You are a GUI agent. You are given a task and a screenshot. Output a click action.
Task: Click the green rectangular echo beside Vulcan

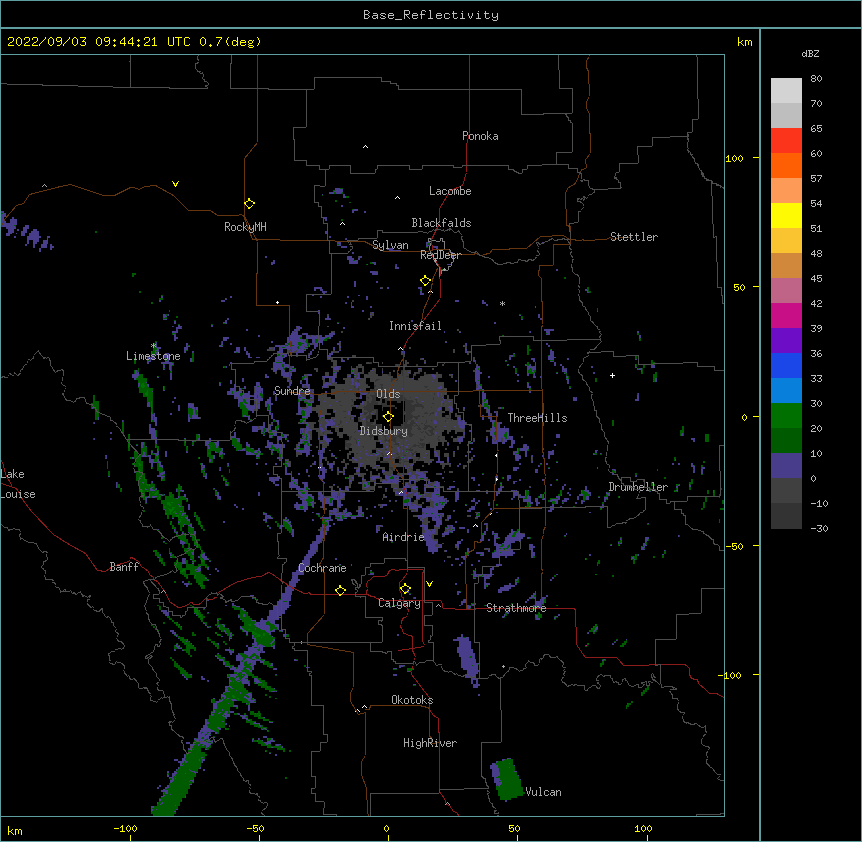pyautogui.click(x=509, y=779)
